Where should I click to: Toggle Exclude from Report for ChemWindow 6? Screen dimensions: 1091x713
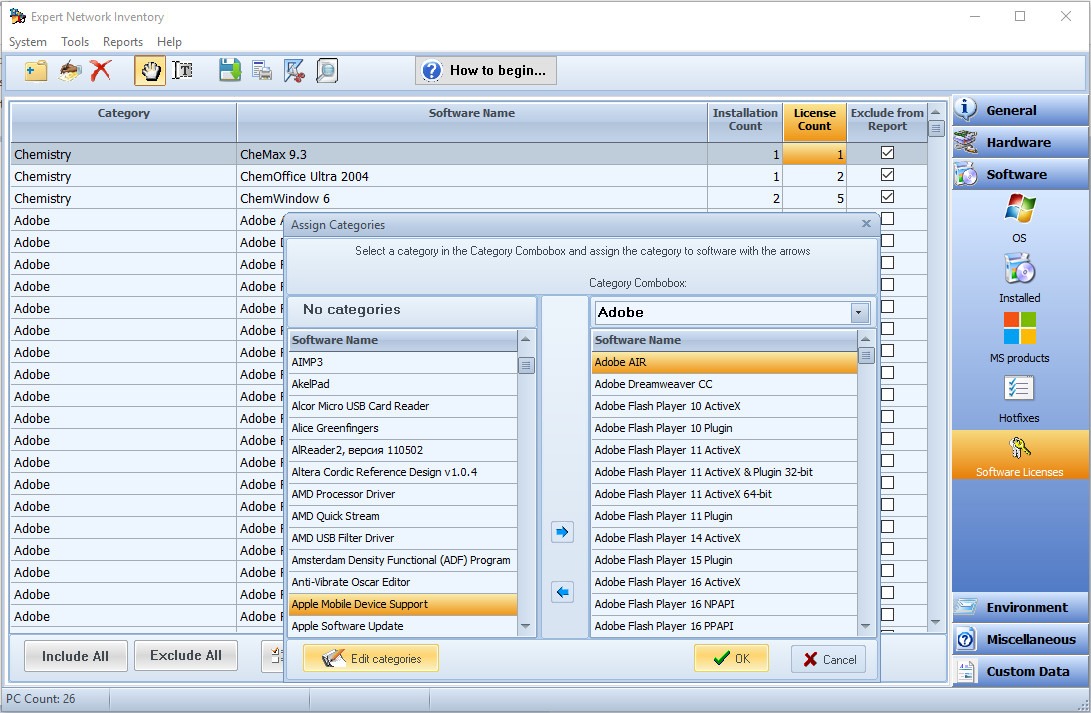pyautogui.click(x=887, y=197)
